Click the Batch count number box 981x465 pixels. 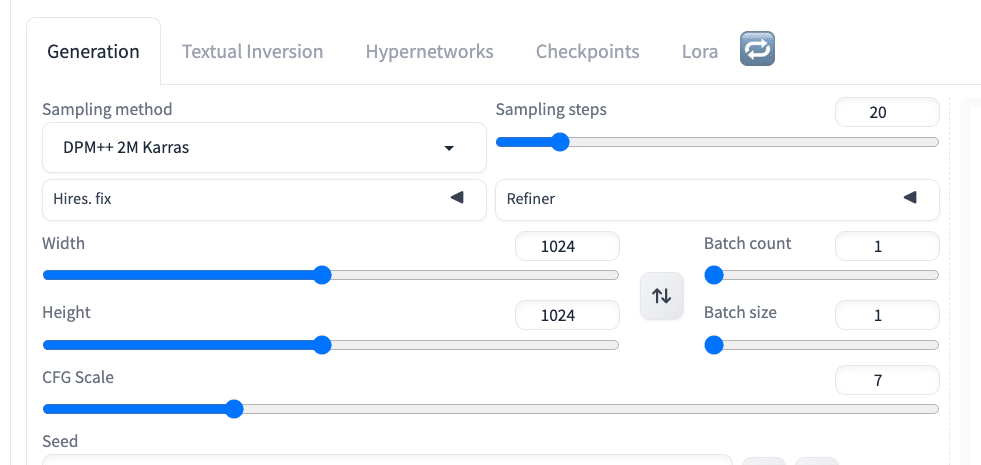pyautogui.click(x=886, y=246)
